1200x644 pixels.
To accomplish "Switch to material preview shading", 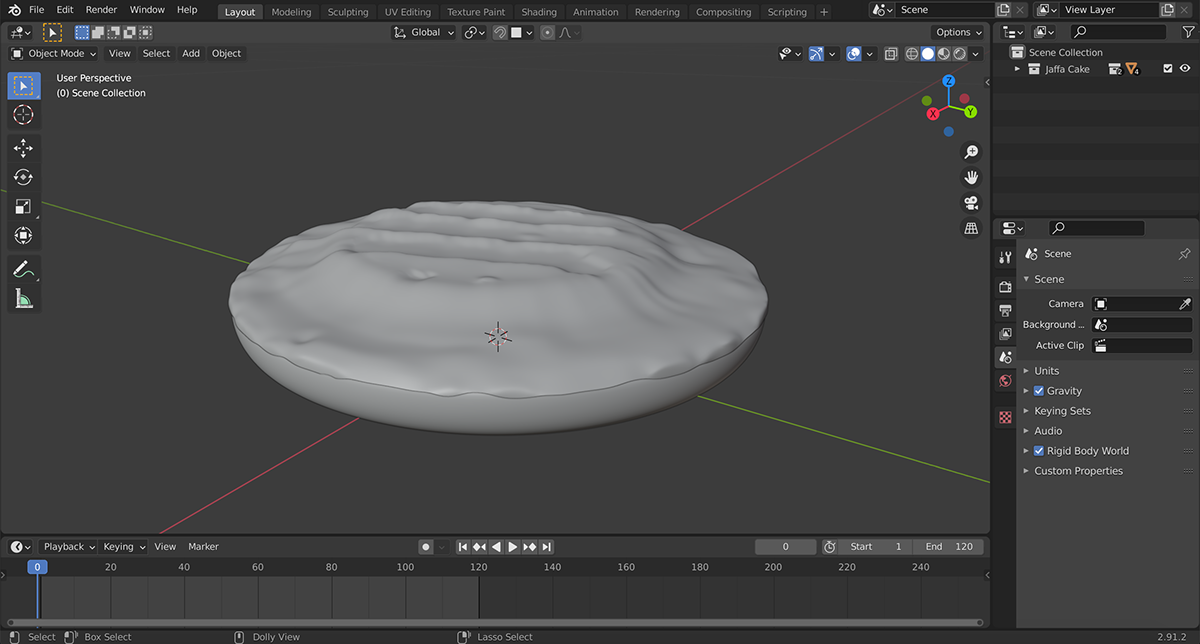I will tap(944, 54).
